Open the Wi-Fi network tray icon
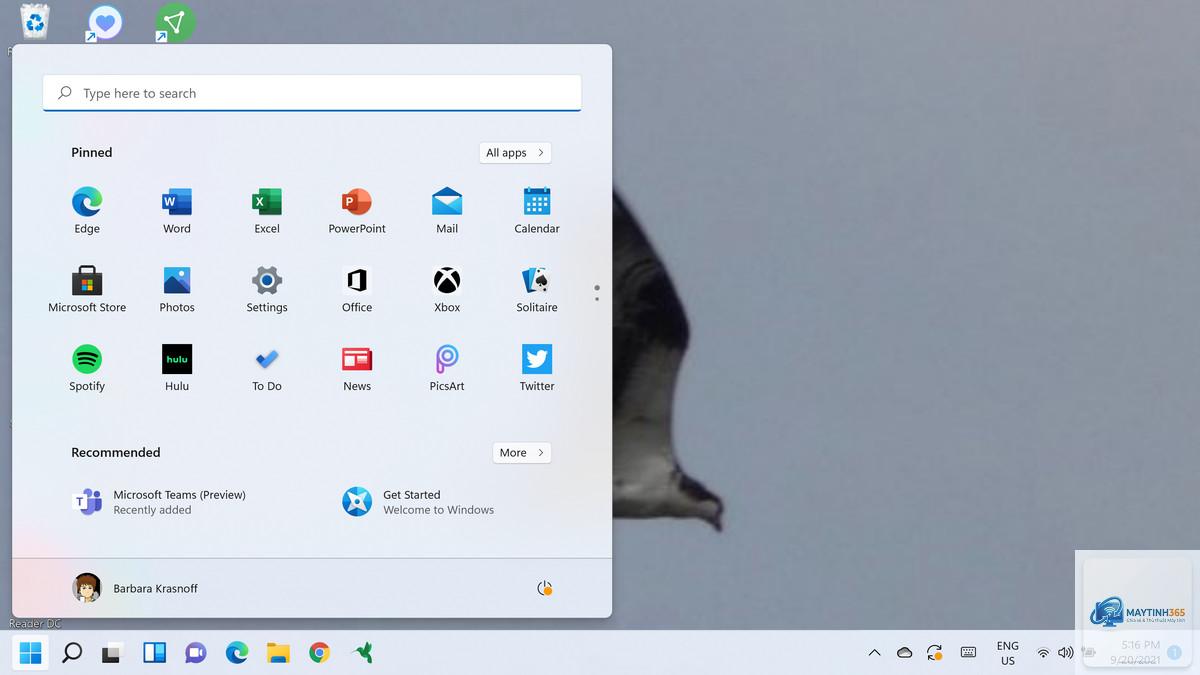This screenshot has width=1200, height=675. click(1043, 653)
